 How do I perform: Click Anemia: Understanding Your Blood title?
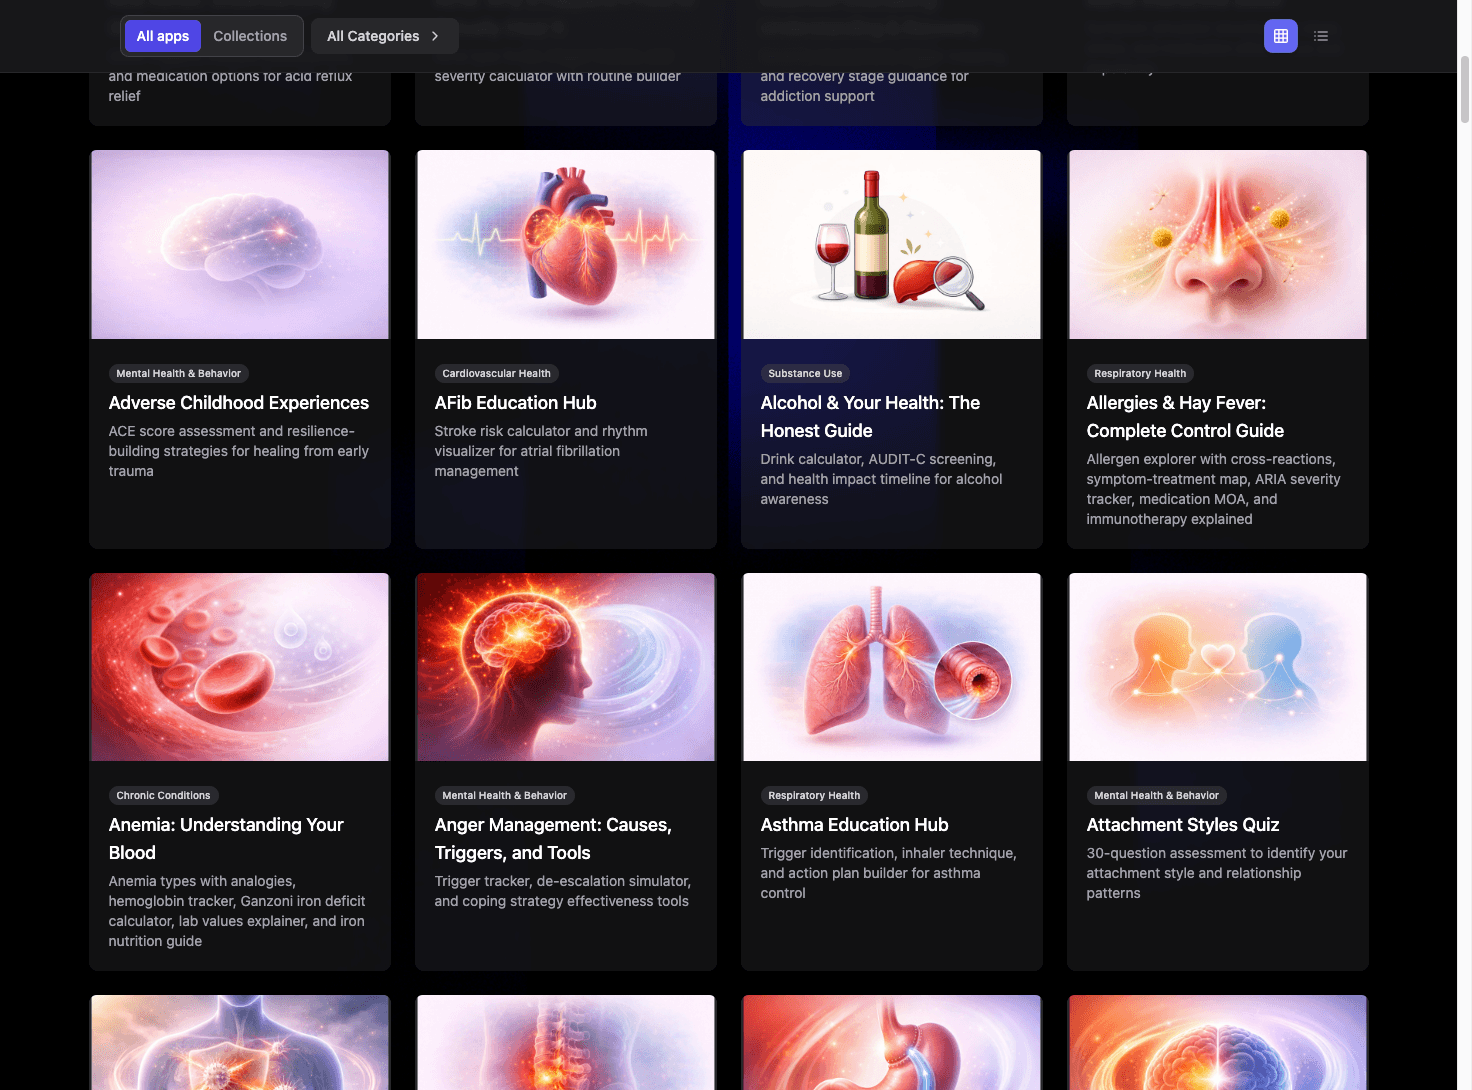point(226,839)
